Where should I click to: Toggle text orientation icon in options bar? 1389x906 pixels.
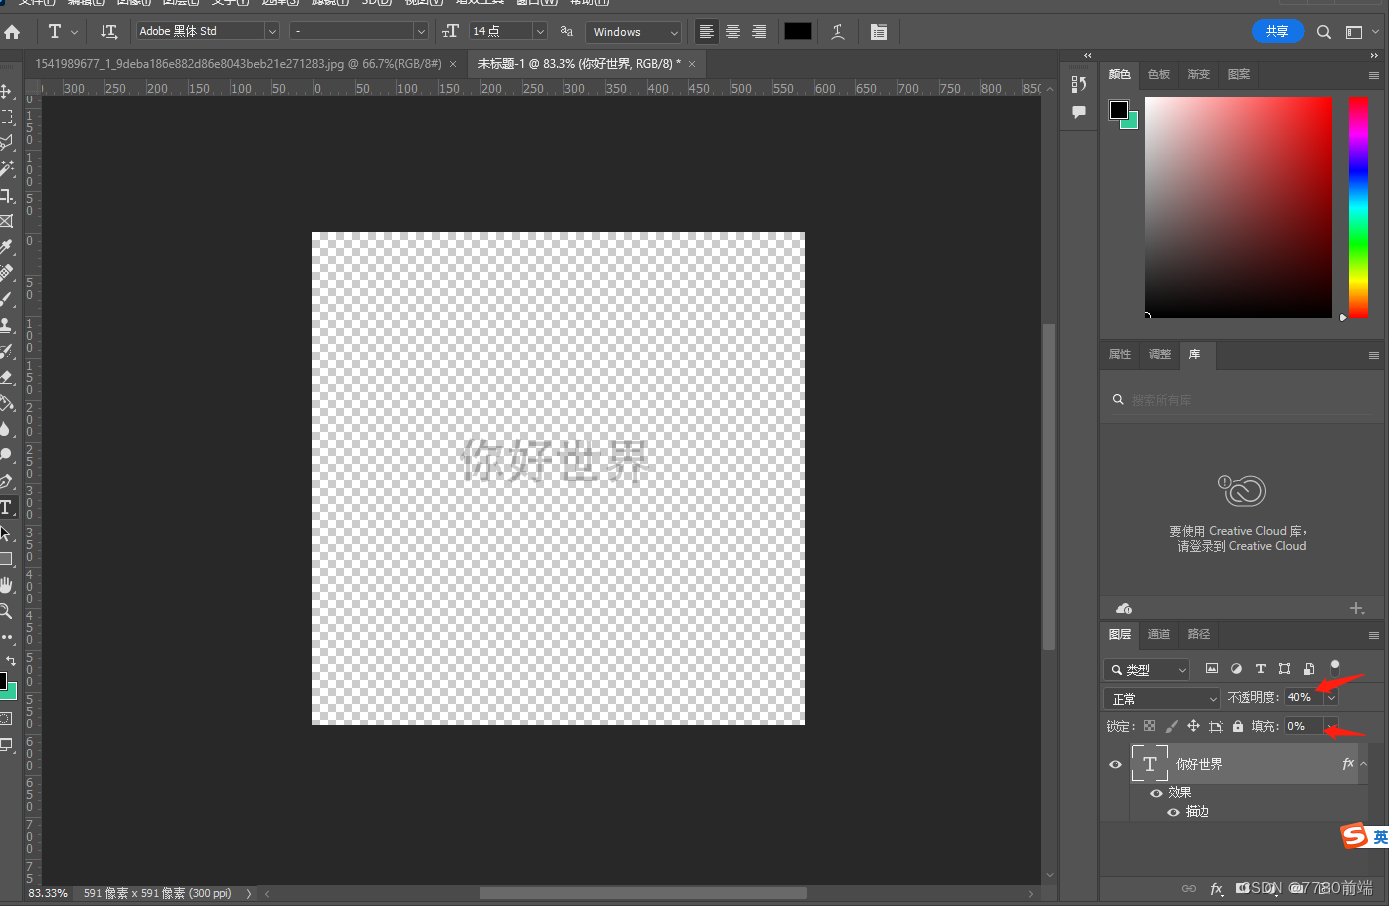[x=109, y=32]
